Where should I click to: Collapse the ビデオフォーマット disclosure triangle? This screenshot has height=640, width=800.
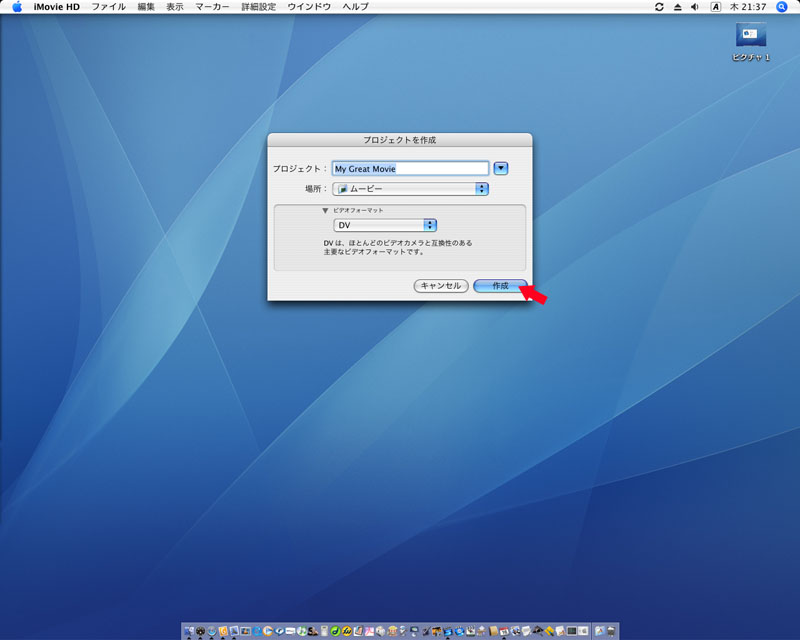click(x=325, y=211)
